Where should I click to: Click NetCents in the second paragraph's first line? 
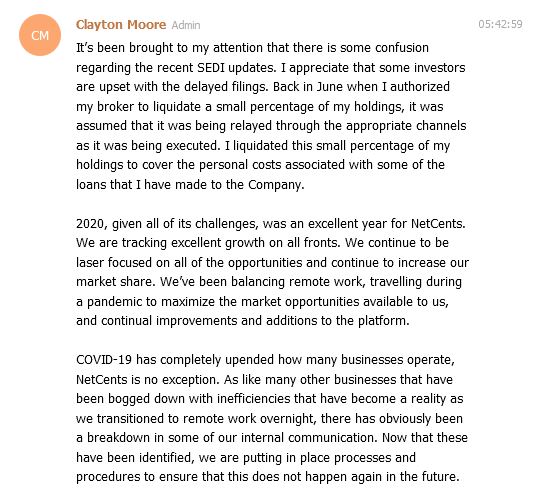pos(438,224)
